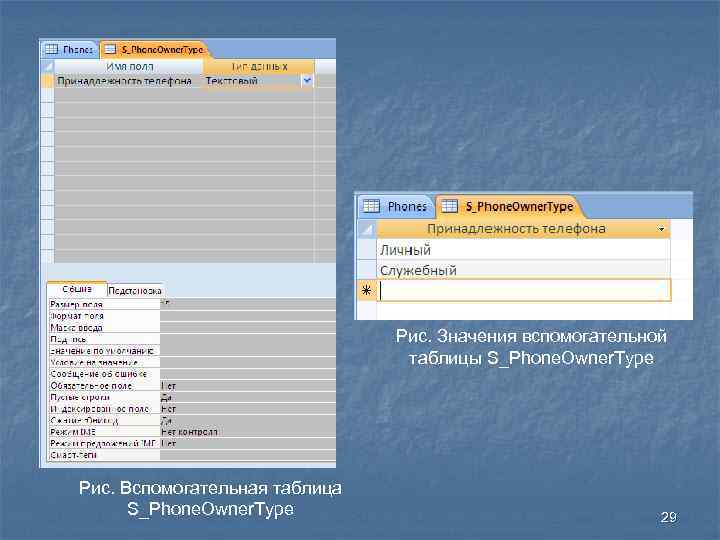Open column filter arrow for Принадлежность телефона header

661,229
